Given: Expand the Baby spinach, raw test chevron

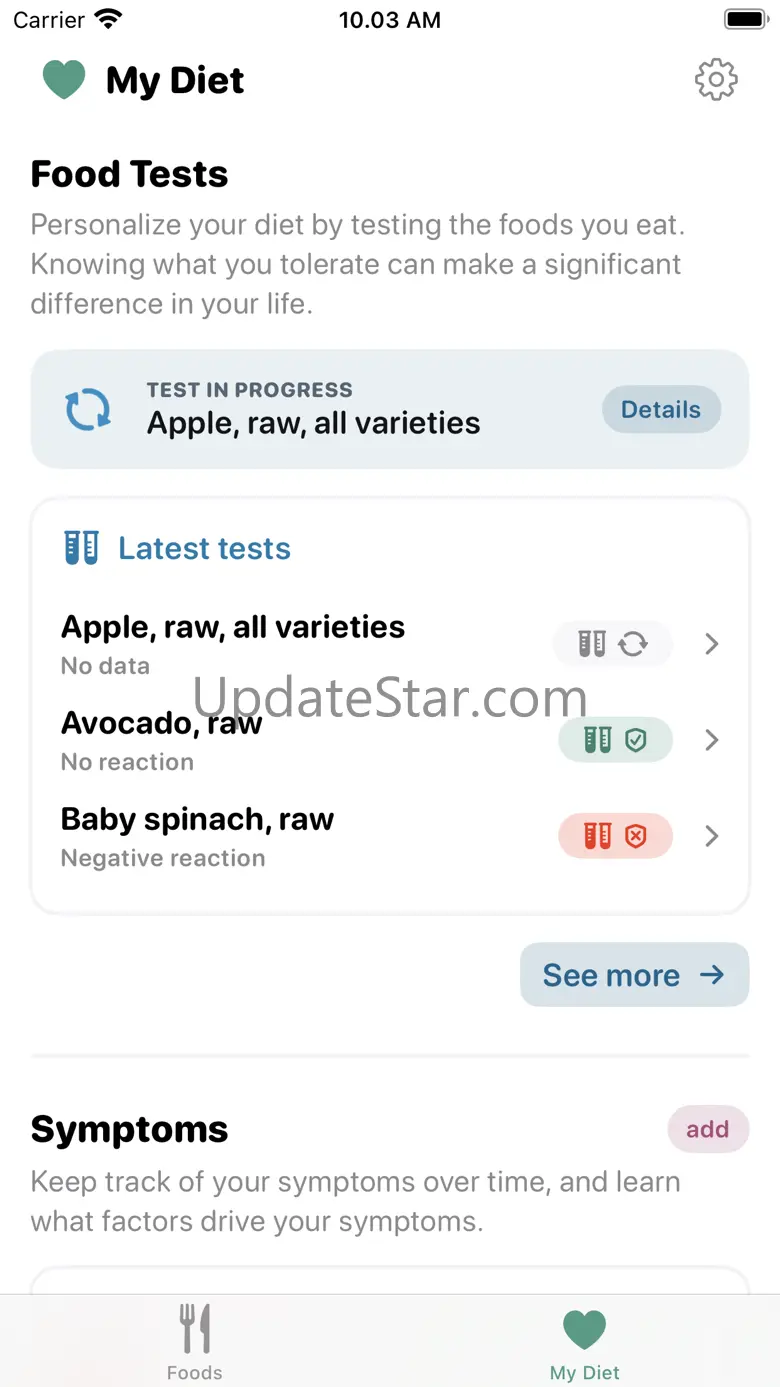Looking at the screenshot, I should tap(712, 836).
